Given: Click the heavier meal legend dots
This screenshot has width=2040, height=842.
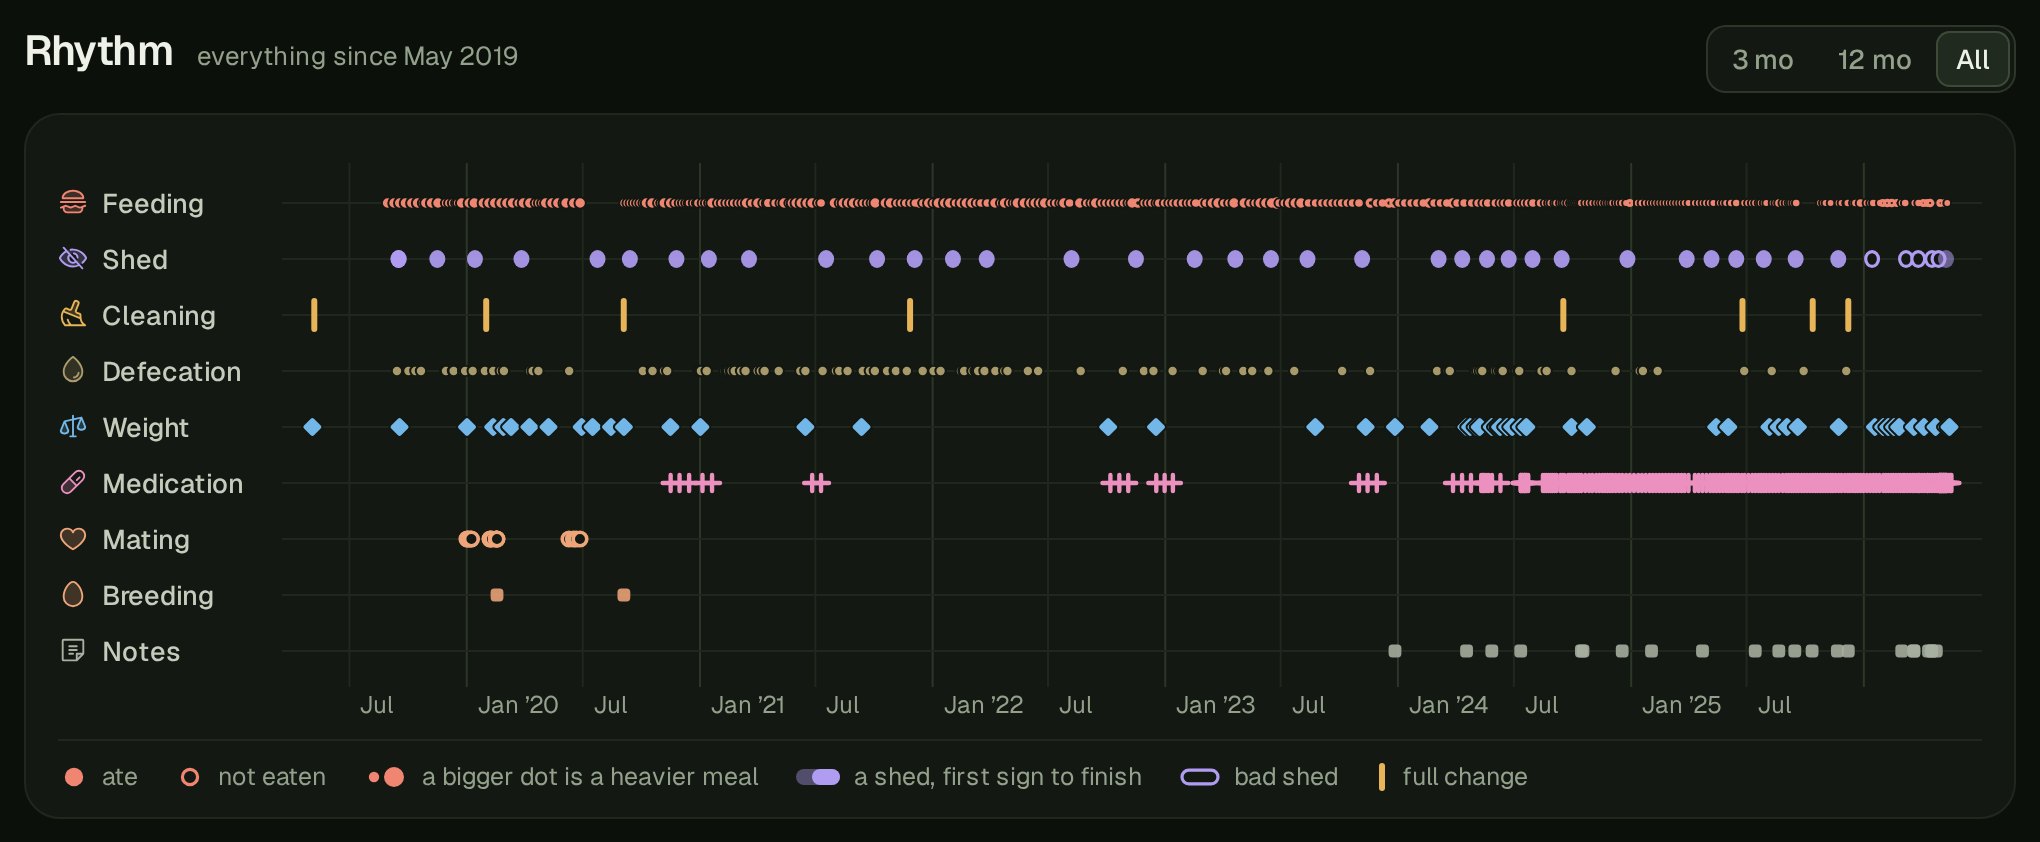Looking at the screenshot, I should tap(386, 777).
